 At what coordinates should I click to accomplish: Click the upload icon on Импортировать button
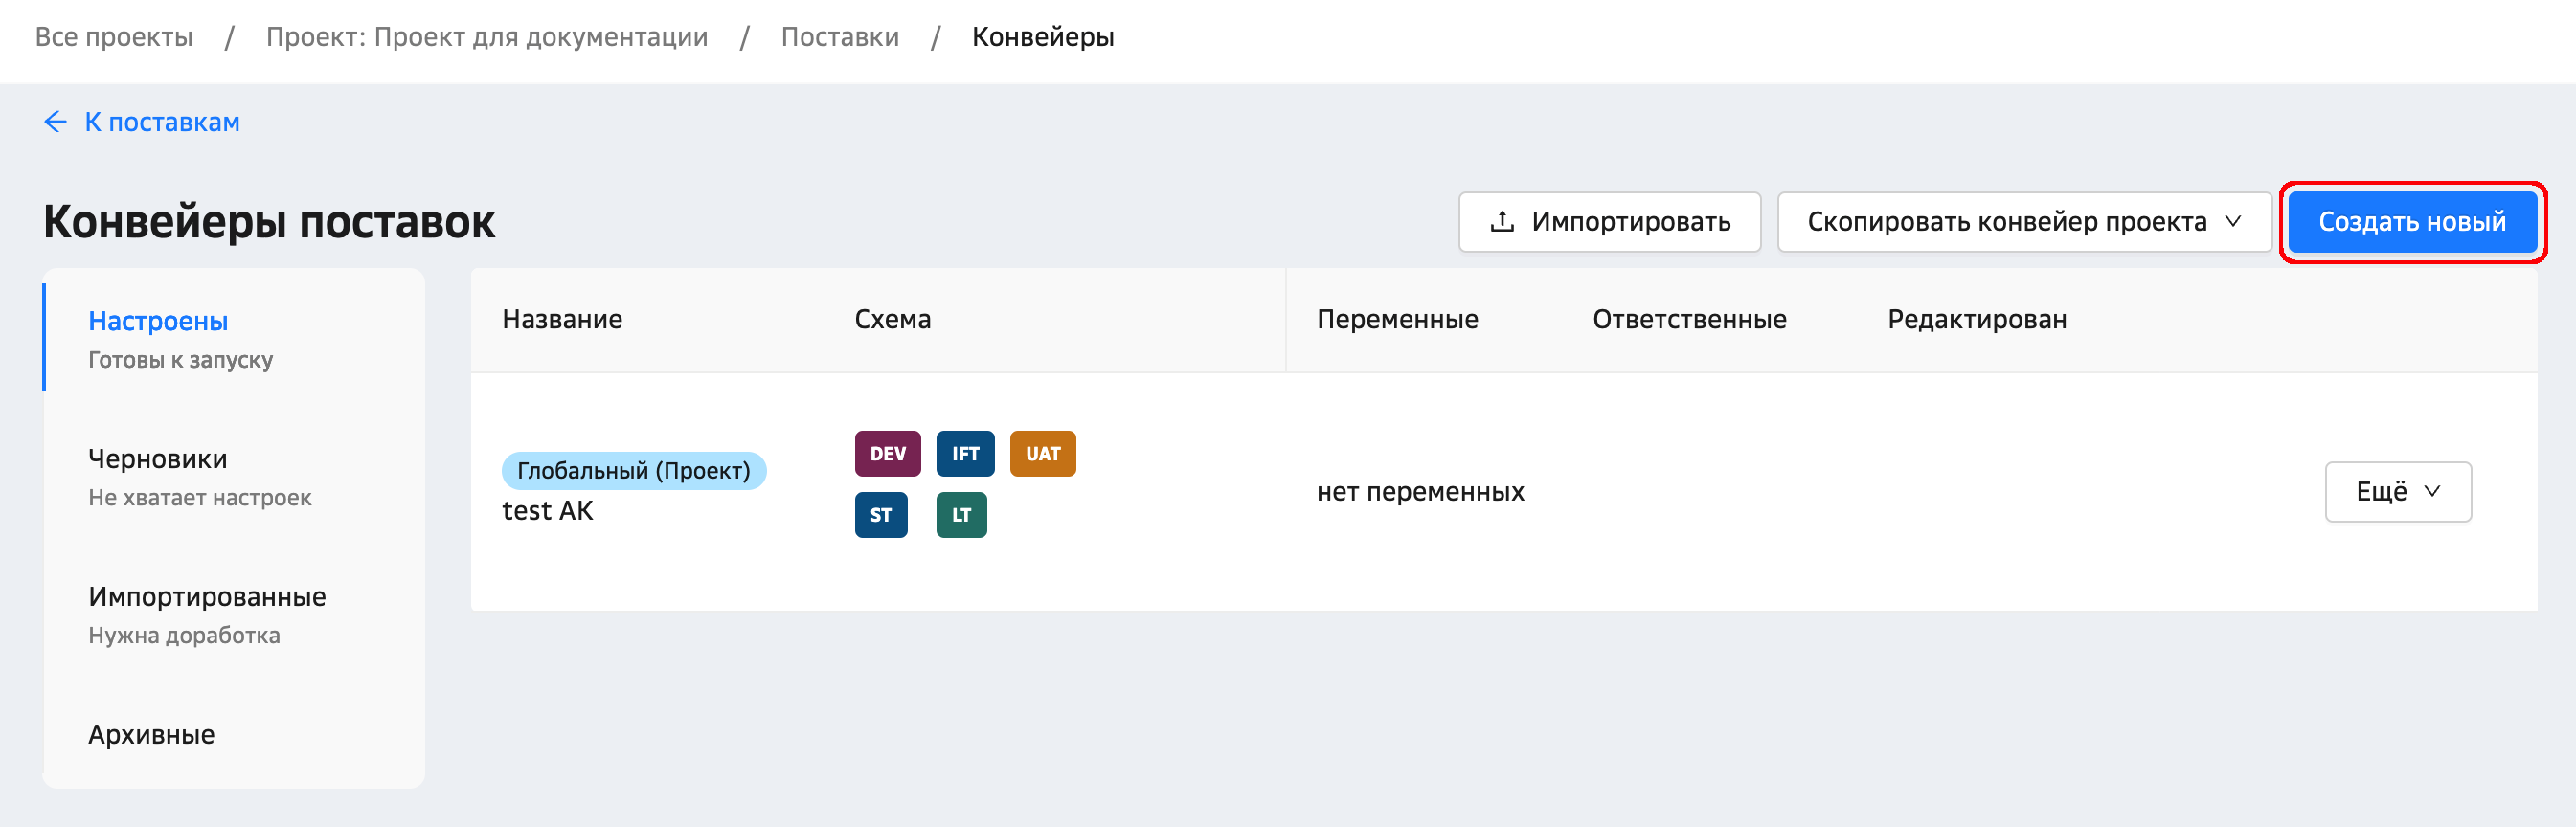(1501, 222)
